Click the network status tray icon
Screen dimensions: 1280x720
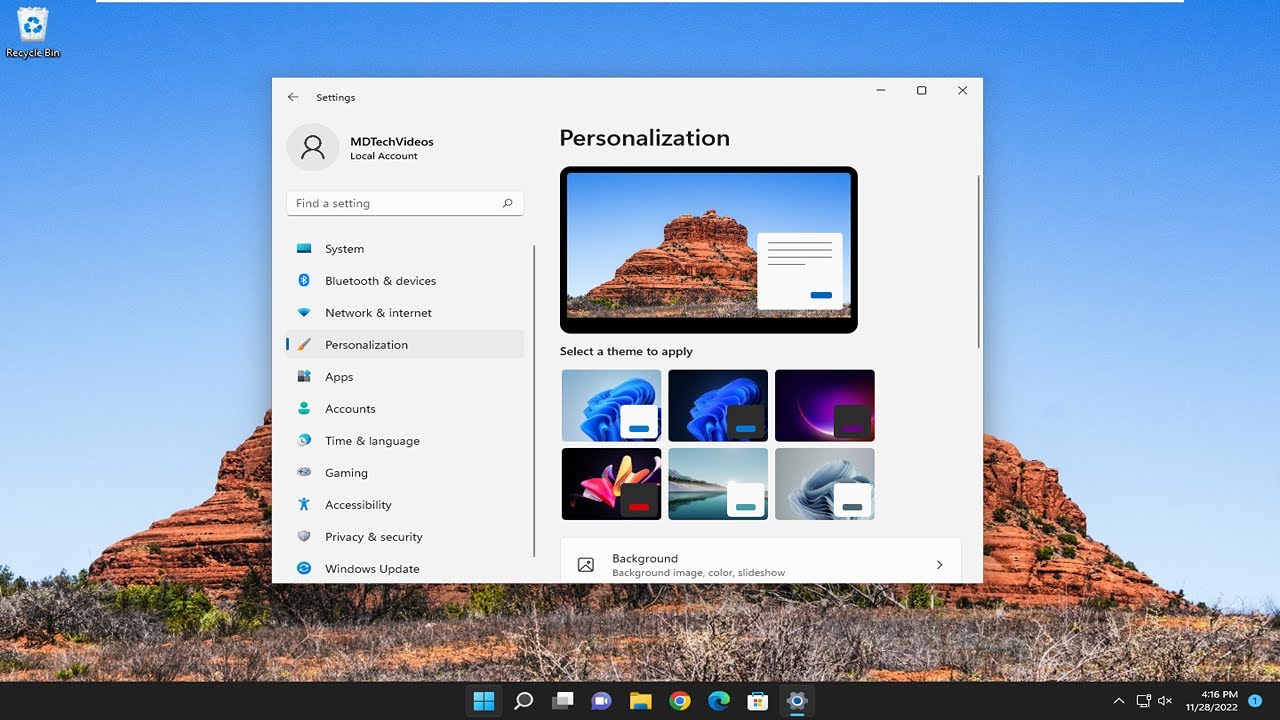click(1144, 701)
